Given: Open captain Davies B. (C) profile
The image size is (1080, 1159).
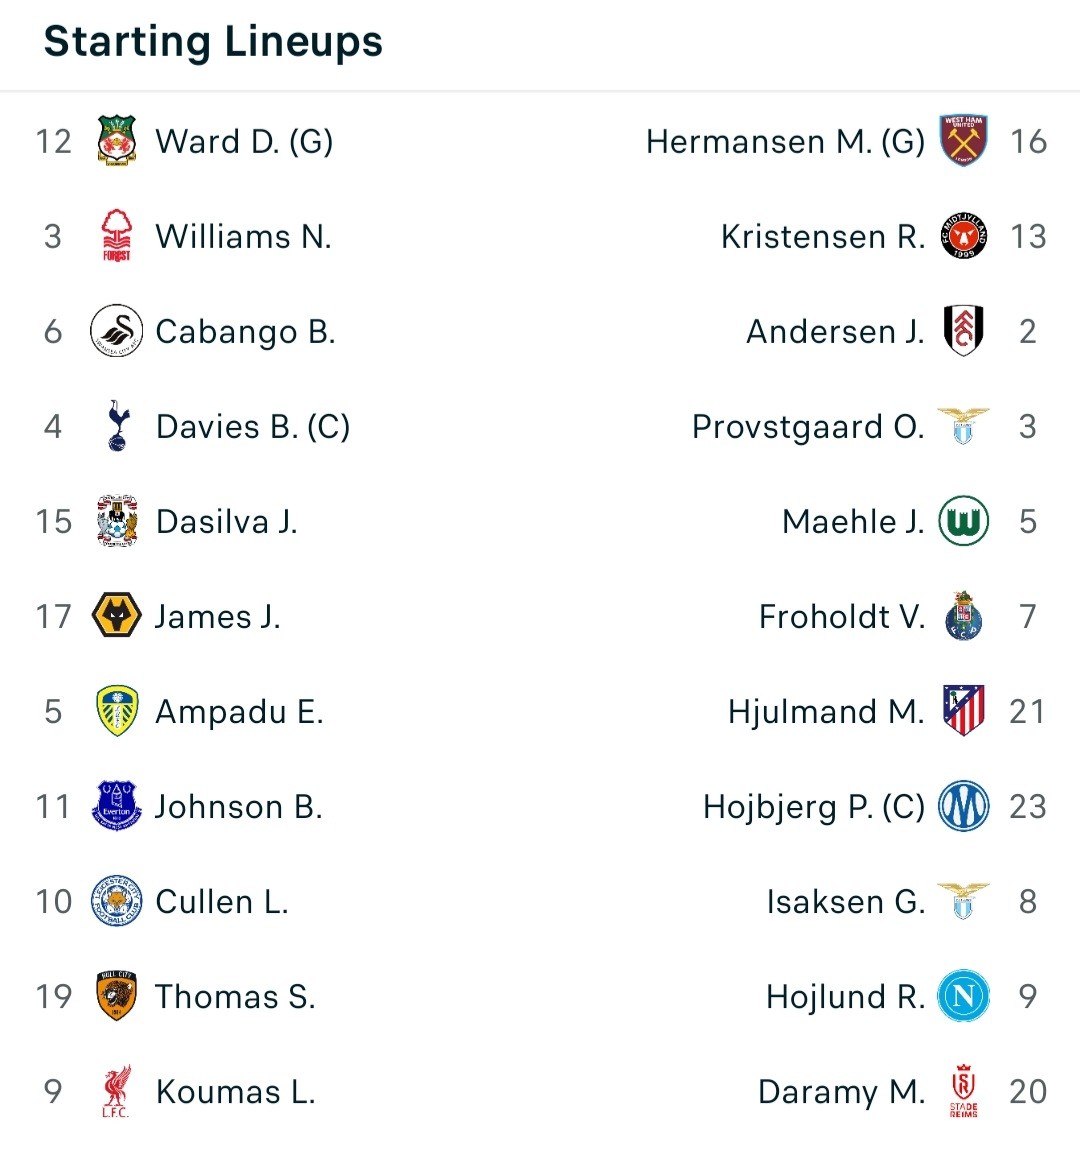Looking at the screenshot, I should pos(253,426).
